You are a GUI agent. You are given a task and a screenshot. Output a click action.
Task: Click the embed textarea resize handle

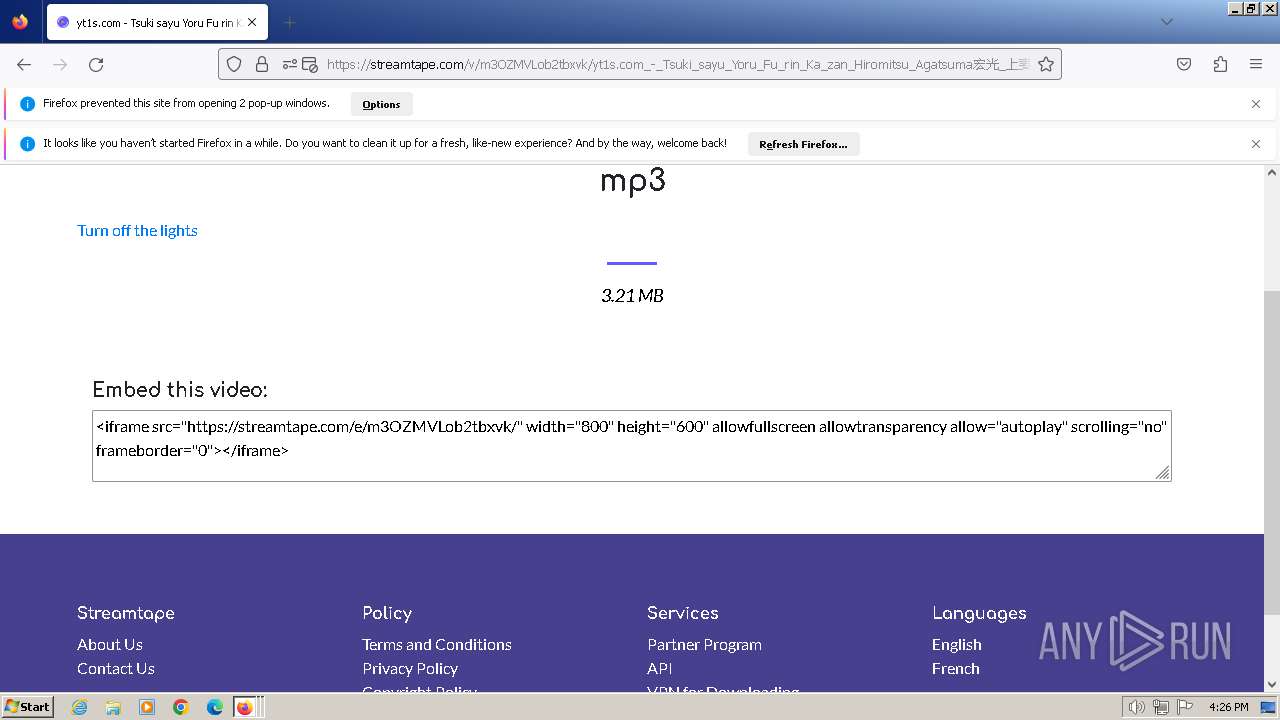[1163, 473]
